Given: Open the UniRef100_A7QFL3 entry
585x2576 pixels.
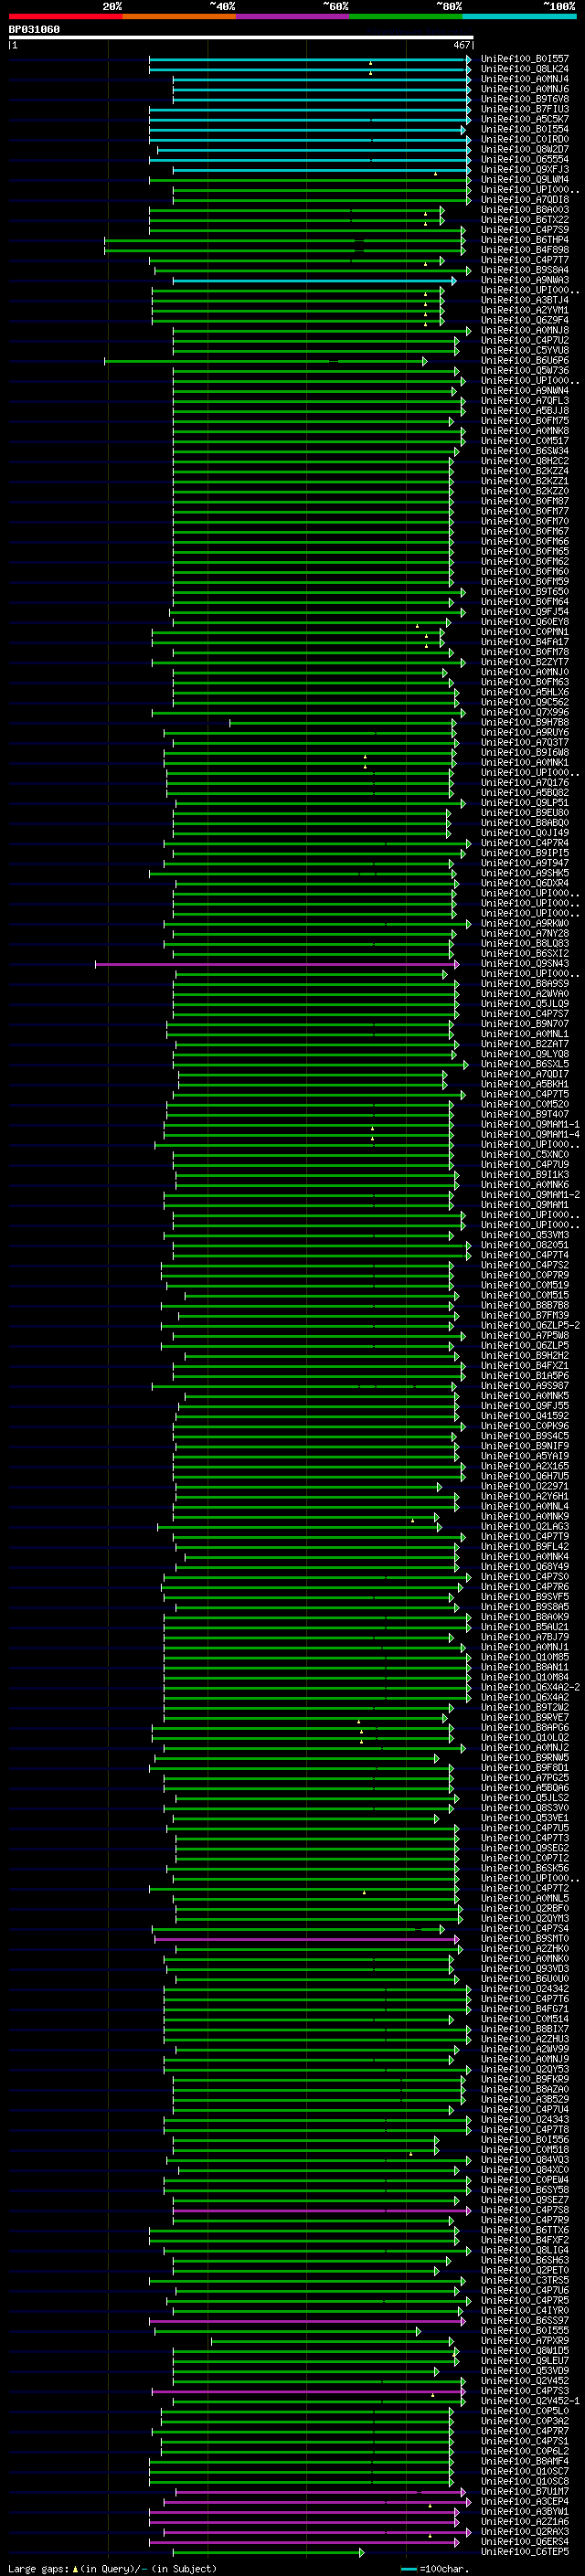Looking at the screenshot, I should tap(524, 401).
